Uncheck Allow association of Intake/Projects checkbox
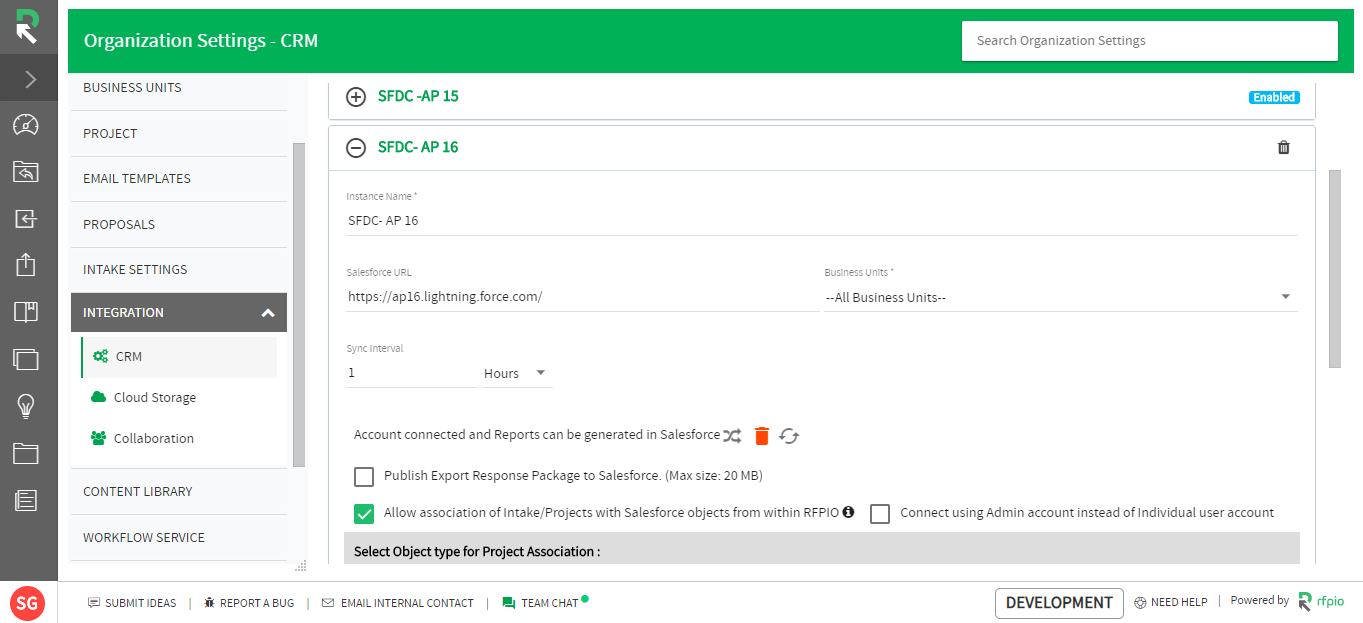Image resolution: width=1363 pixels, height=623 pixels. coord(364,514)
